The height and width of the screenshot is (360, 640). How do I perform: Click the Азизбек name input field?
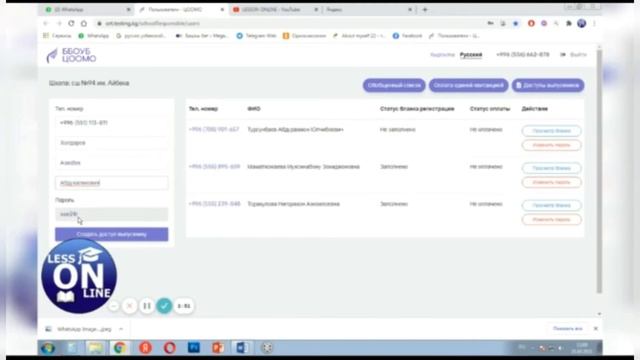tap(111, 163)
